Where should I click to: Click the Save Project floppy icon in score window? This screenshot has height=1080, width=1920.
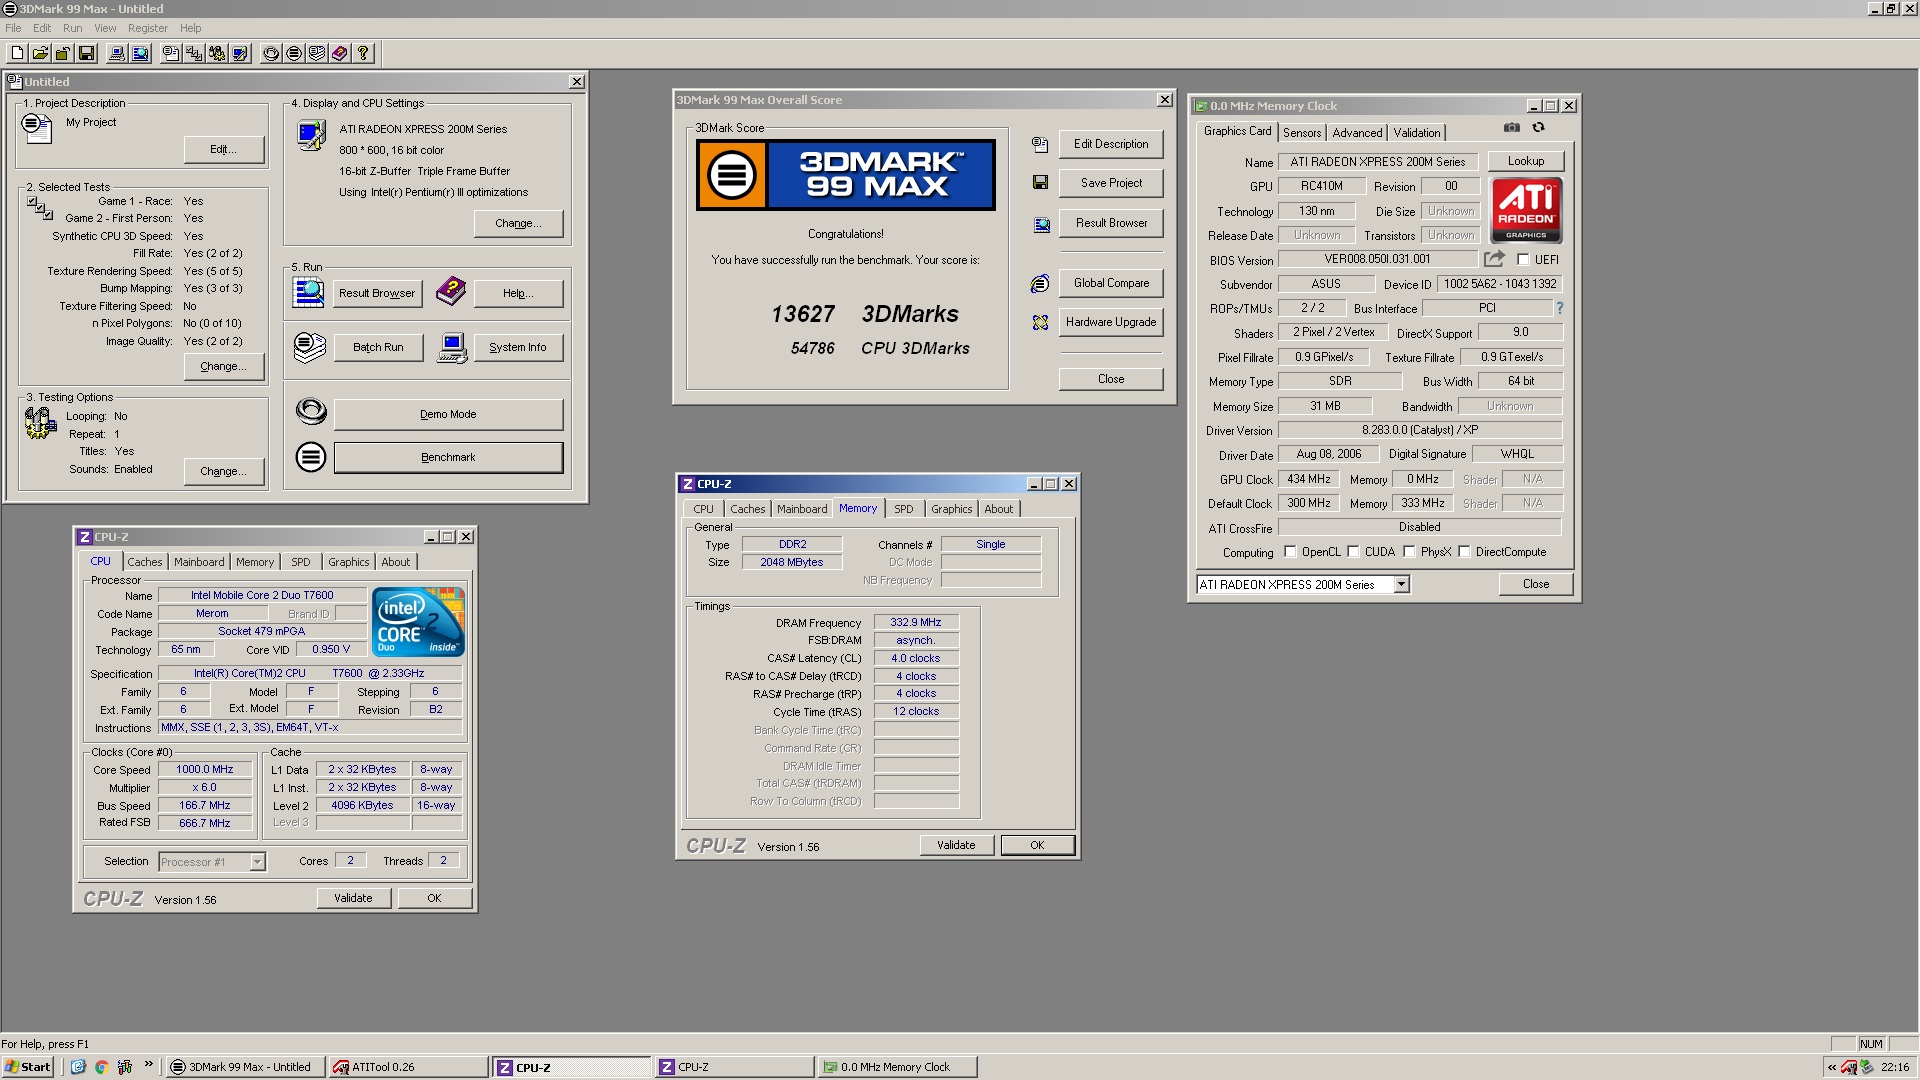tap(1040, 183)
